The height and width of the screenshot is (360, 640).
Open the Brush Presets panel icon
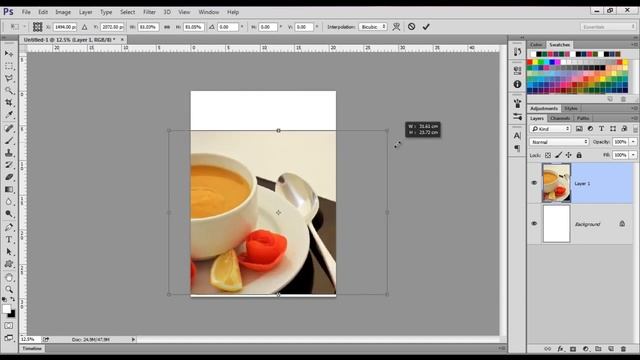(x=518, y=116)
